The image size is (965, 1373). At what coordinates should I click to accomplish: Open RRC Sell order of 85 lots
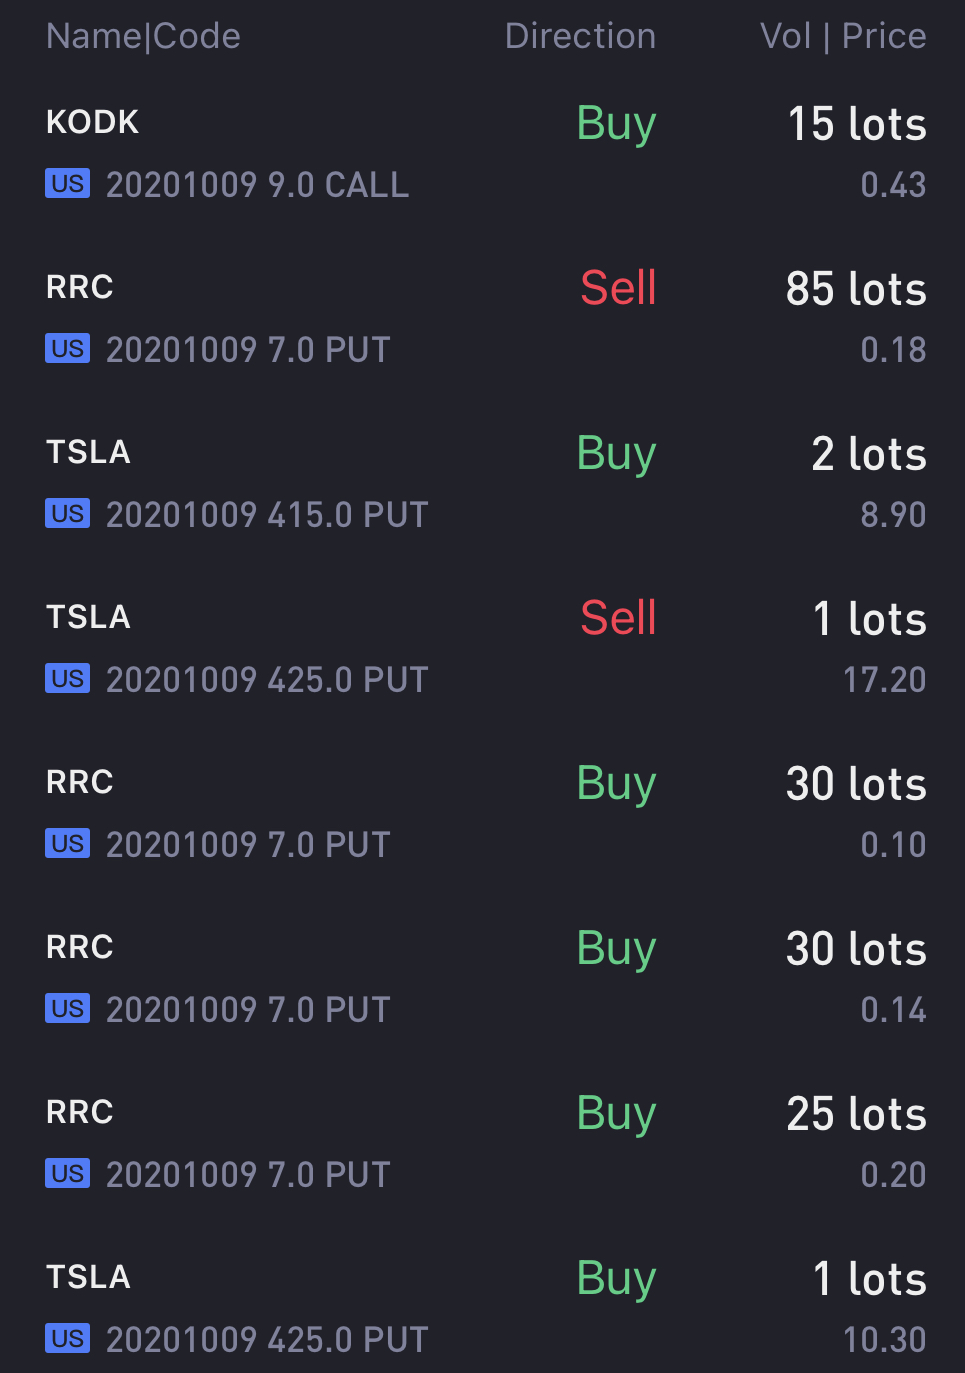(x=482, y=318)
